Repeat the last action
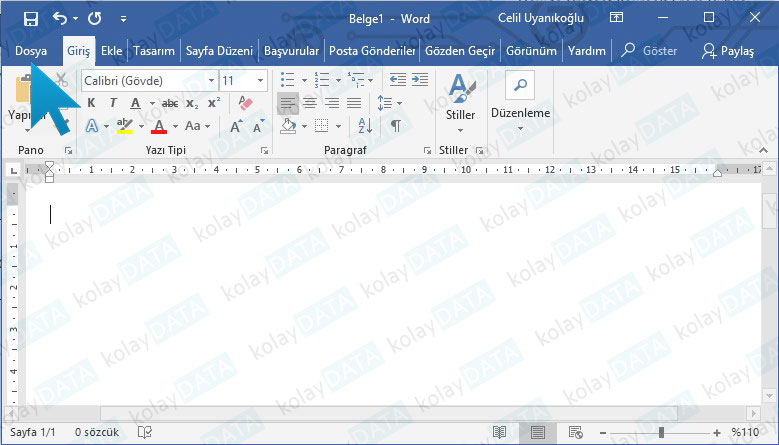 pos(94,19)
